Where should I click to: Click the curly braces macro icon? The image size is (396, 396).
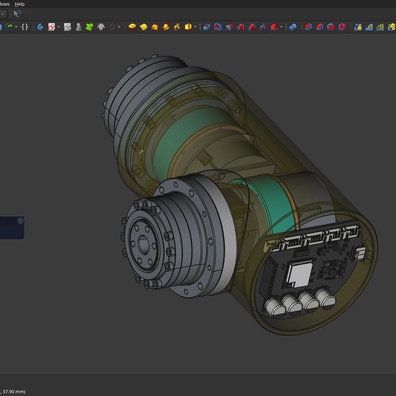coord(25,27)
